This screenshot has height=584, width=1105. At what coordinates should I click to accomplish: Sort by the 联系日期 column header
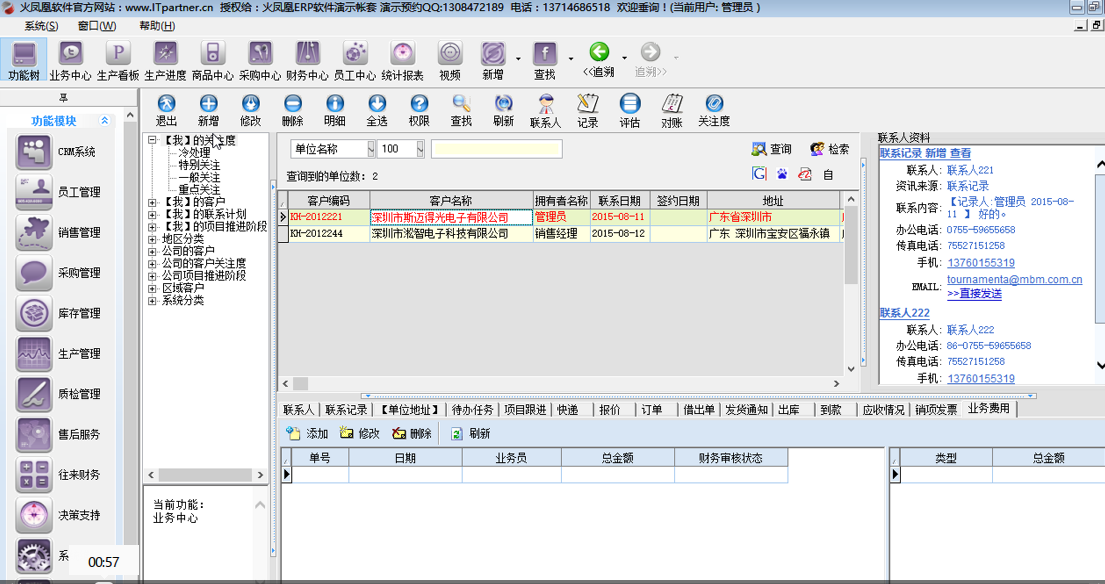tap(619, 201)
